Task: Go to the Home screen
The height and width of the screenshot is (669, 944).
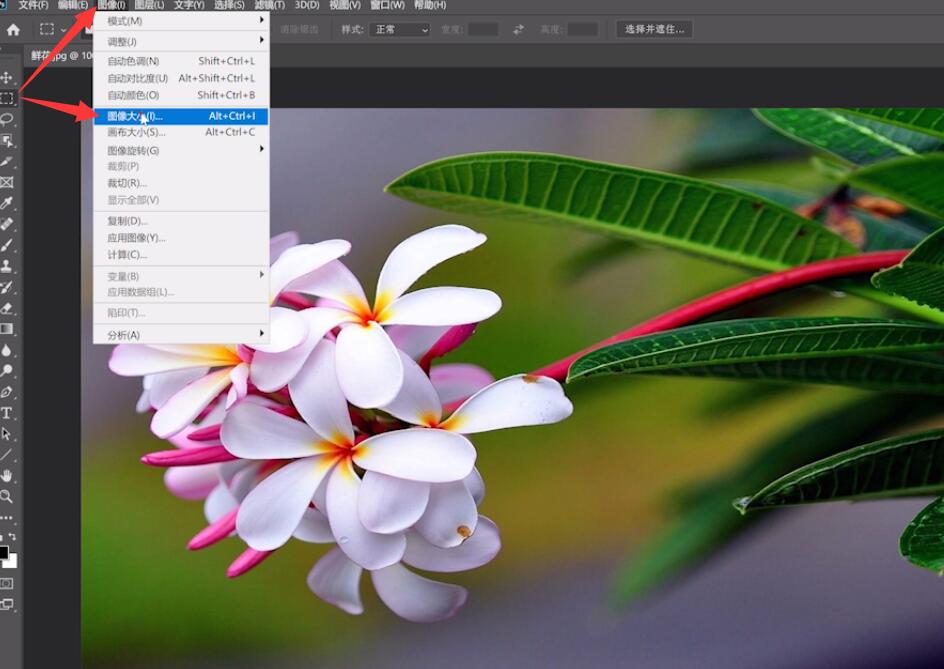Action: (x=13, y=30)
